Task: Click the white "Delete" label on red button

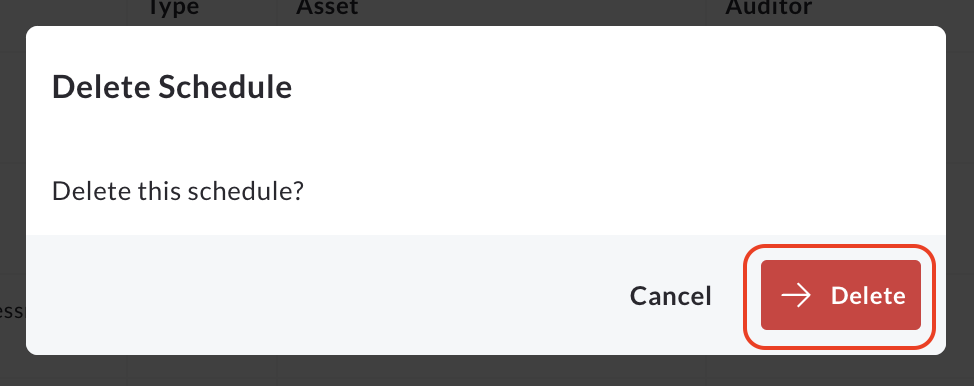Action: click(868, 296)
